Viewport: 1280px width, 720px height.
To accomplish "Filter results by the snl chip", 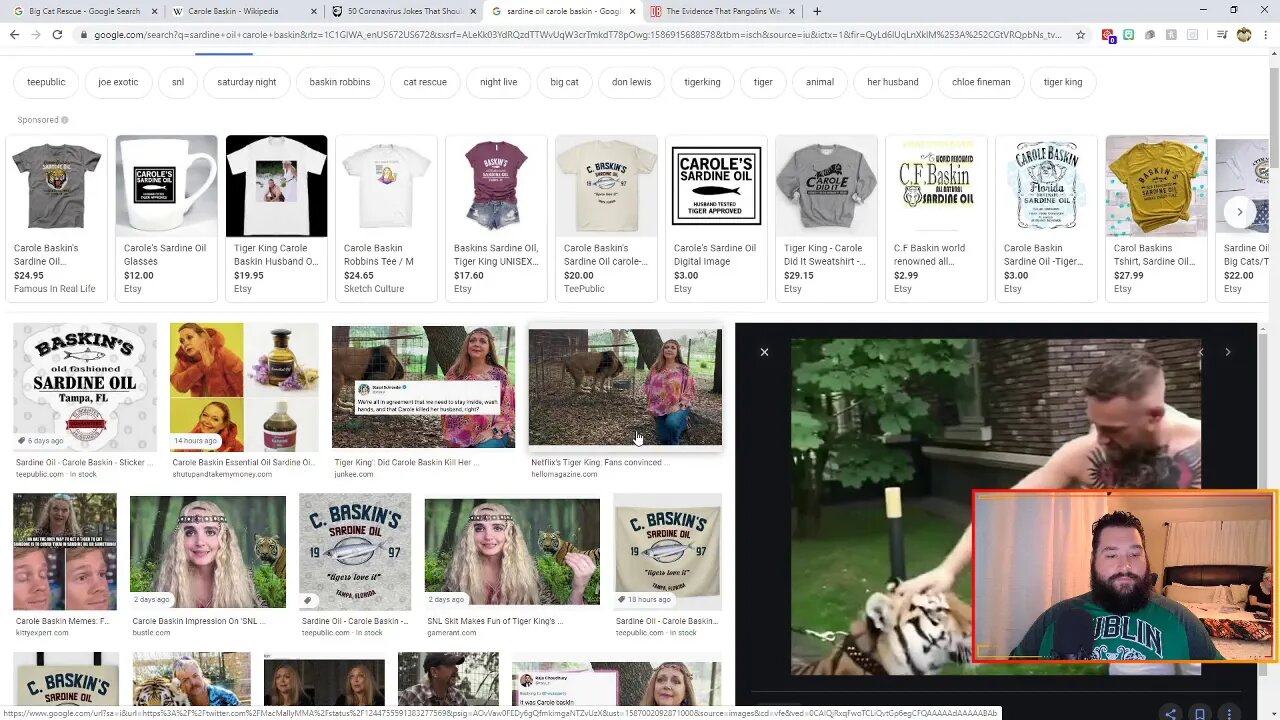I will click(x=177, y=82).
